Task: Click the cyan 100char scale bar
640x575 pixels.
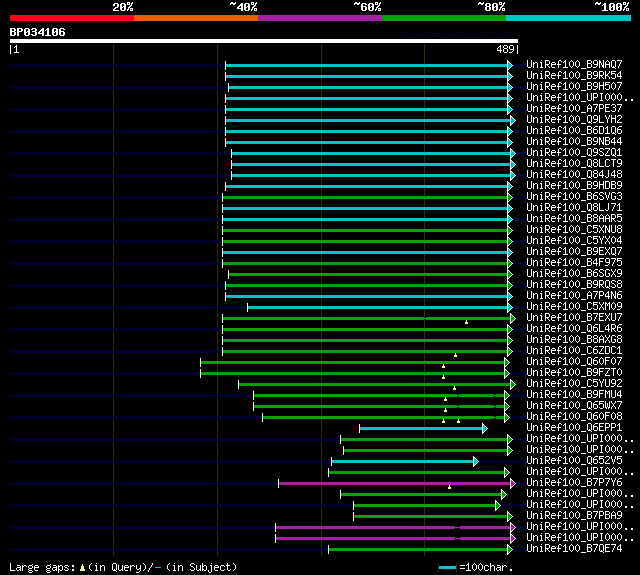Action: click(x=447, y=567)
